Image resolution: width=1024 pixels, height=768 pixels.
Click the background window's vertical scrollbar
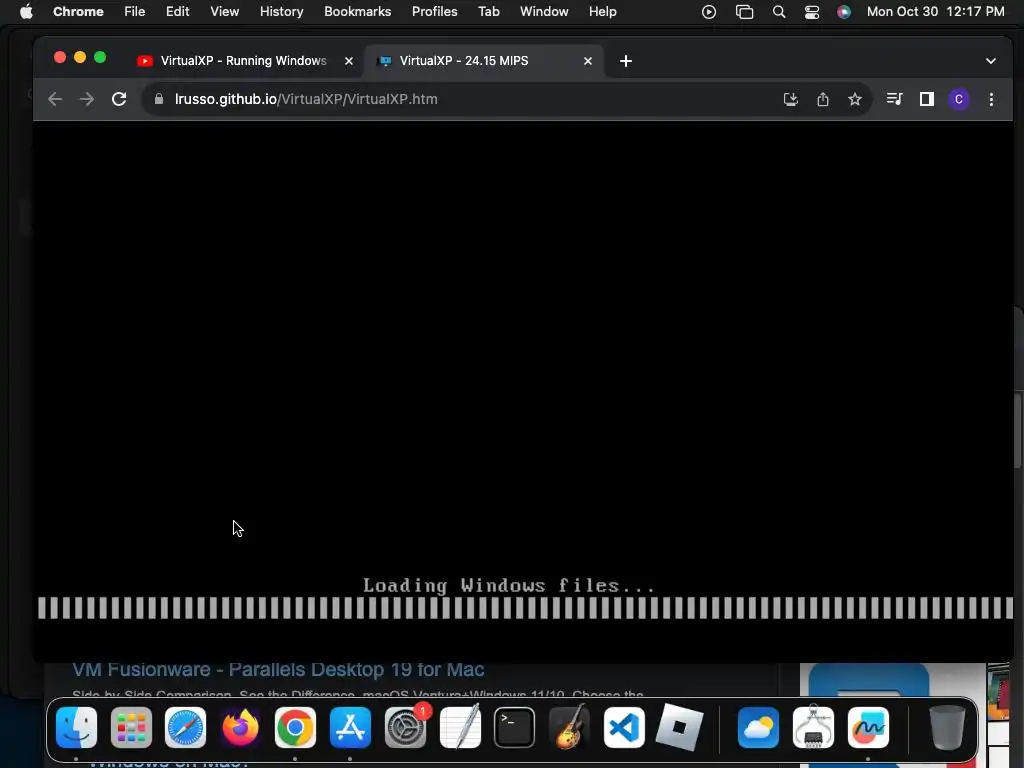pos(1017,430)
